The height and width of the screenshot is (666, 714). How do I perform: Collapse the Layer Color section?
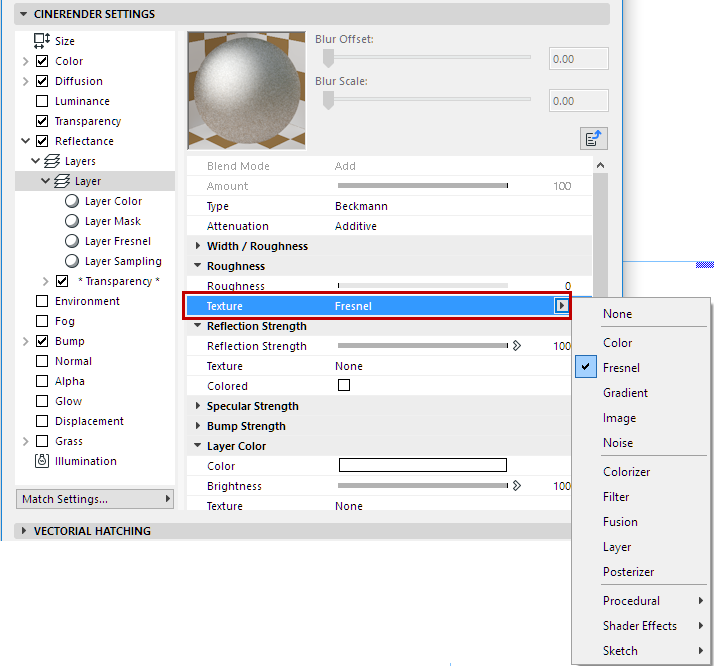click(198, 446)
